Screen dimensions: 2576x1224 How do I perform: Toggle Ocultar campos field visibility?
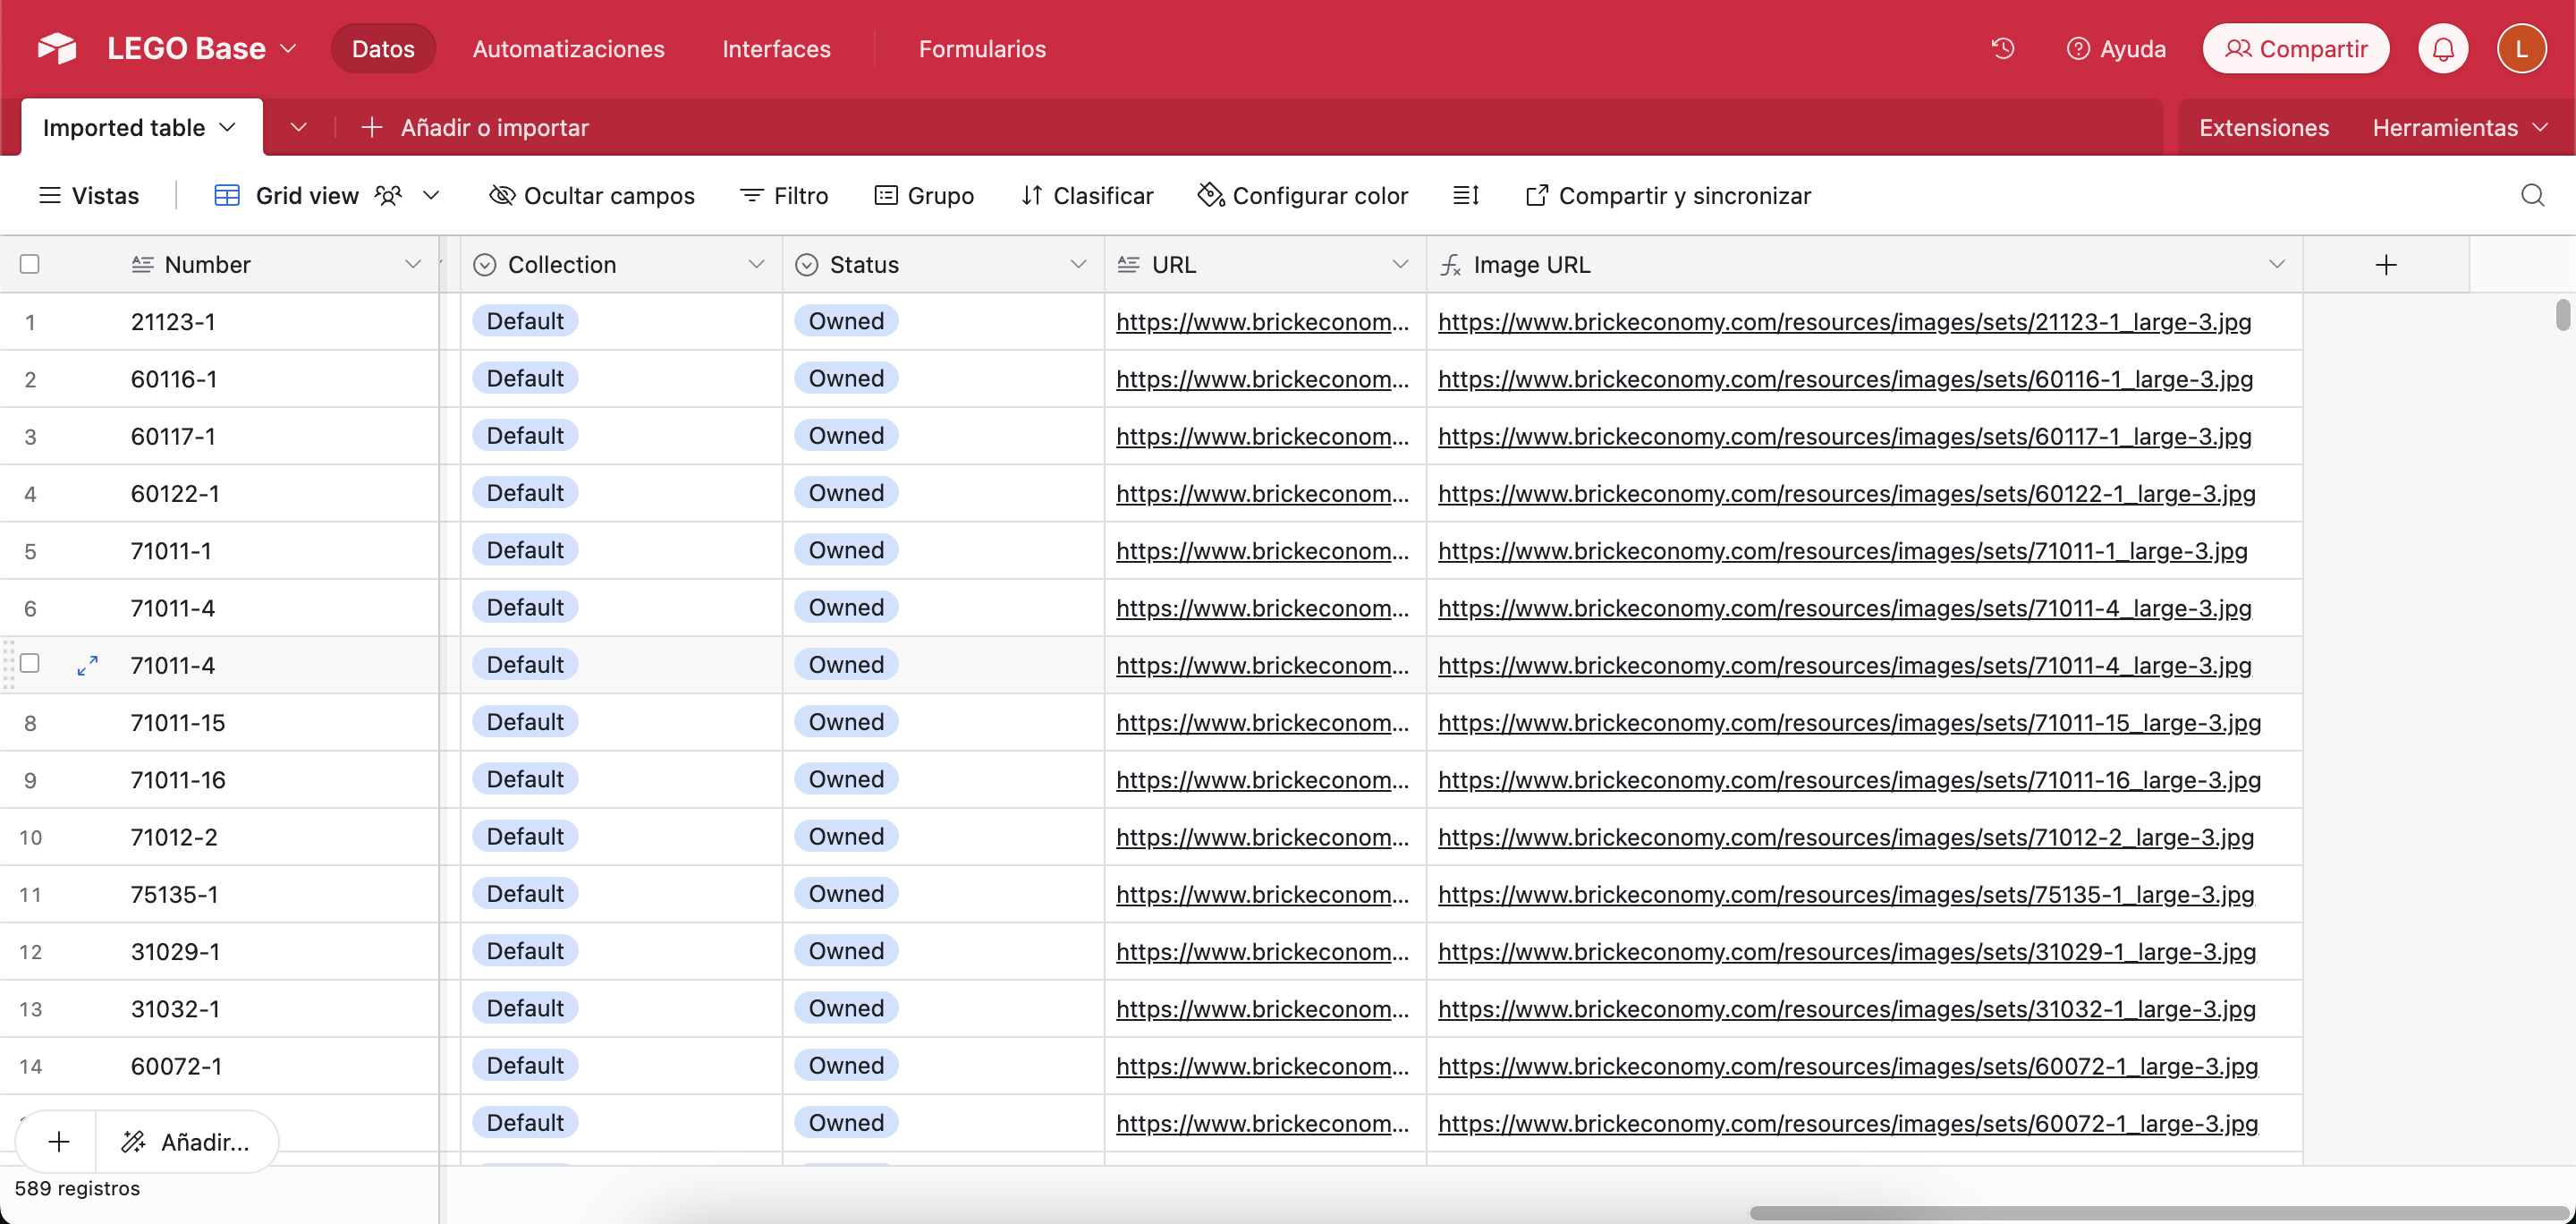point(592,195)
